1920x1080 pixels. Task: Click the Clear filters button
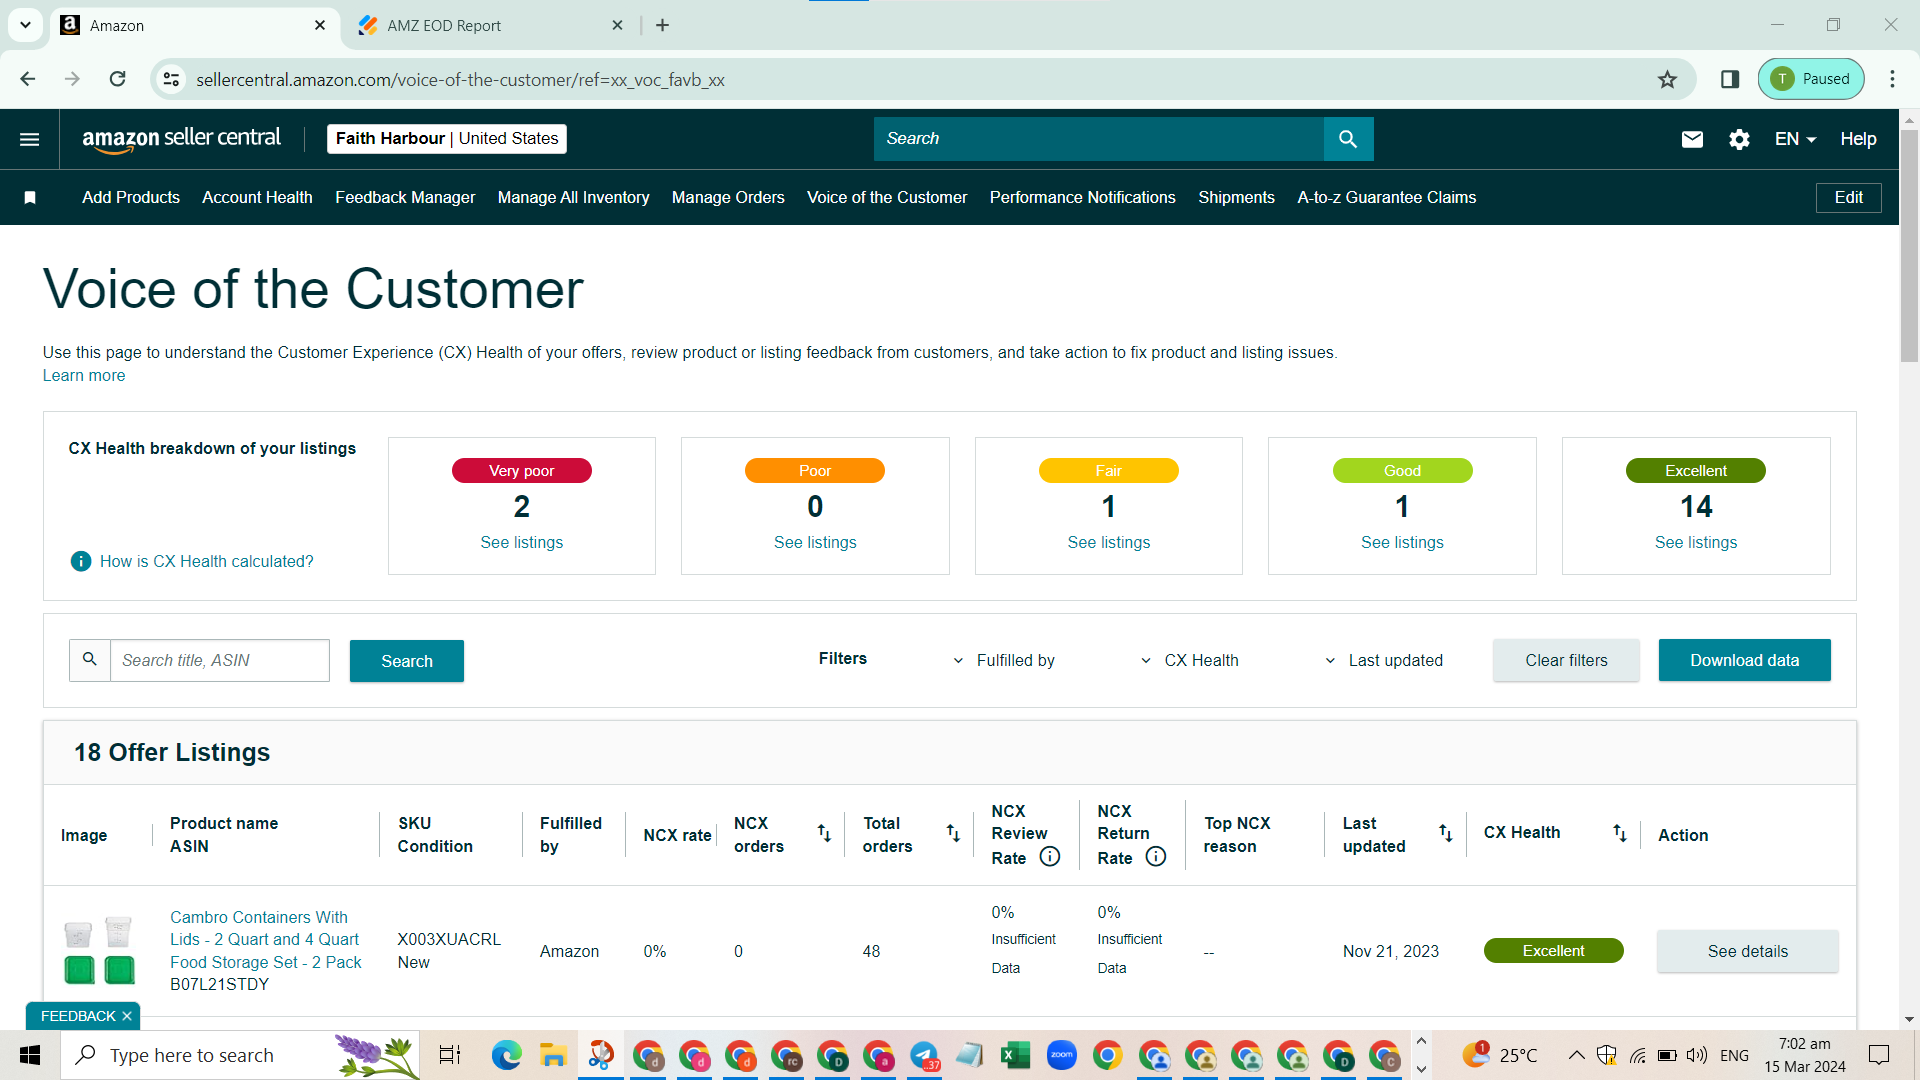(x=1567, y=660)
